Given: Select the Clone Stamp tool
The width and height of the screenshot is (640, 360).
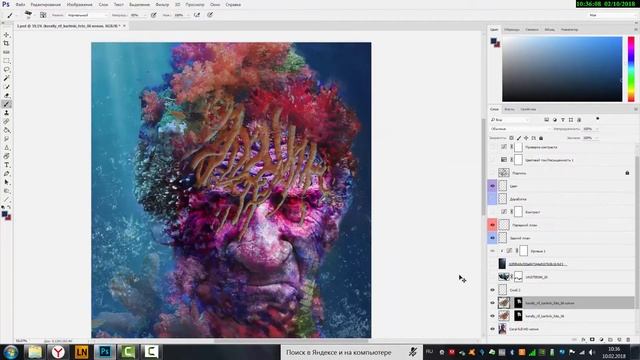Looking at the screenshot, I should (6, 113).
